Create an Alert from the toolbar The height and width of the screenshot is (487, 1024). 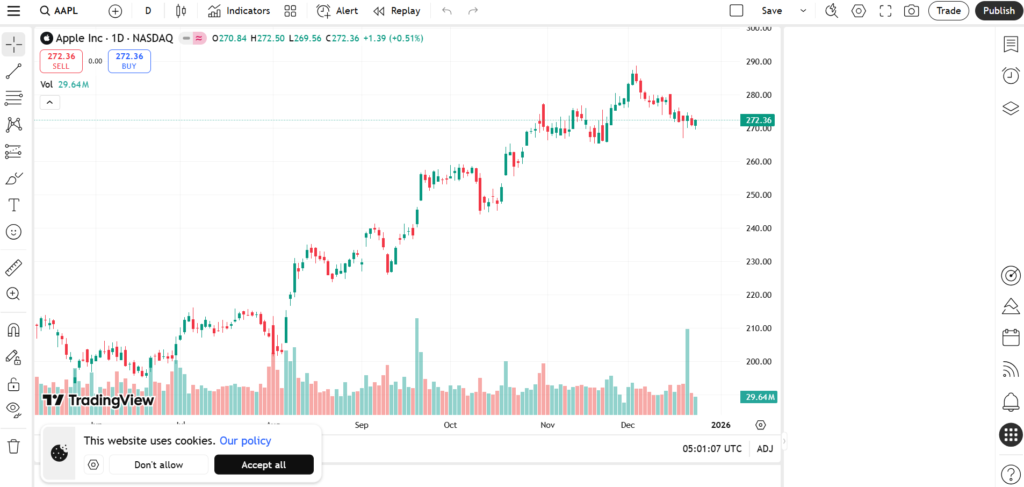pos(337,10)
